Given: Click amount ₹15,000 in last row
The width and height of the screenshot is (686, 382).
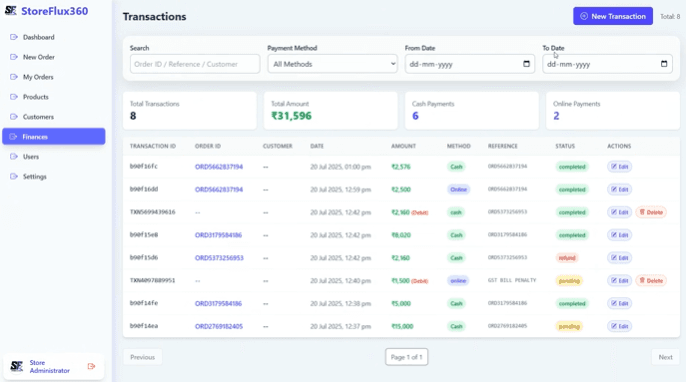Looking at the screenshot, I should click(x=402, y=326).
